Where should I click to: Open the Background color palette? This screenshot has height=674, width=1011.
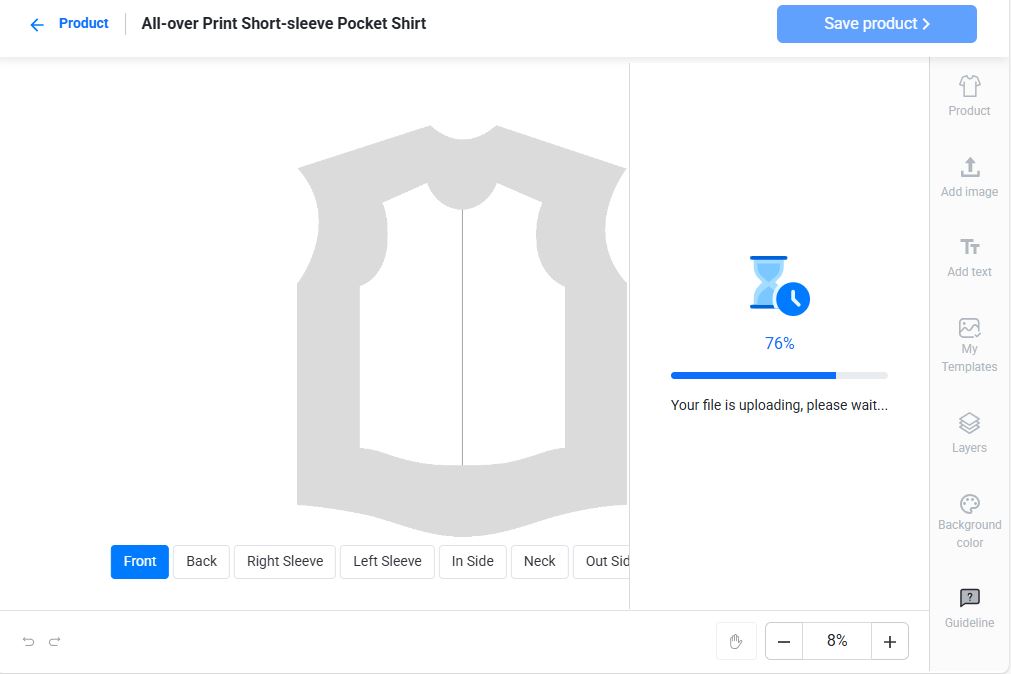tap(969, 504)
